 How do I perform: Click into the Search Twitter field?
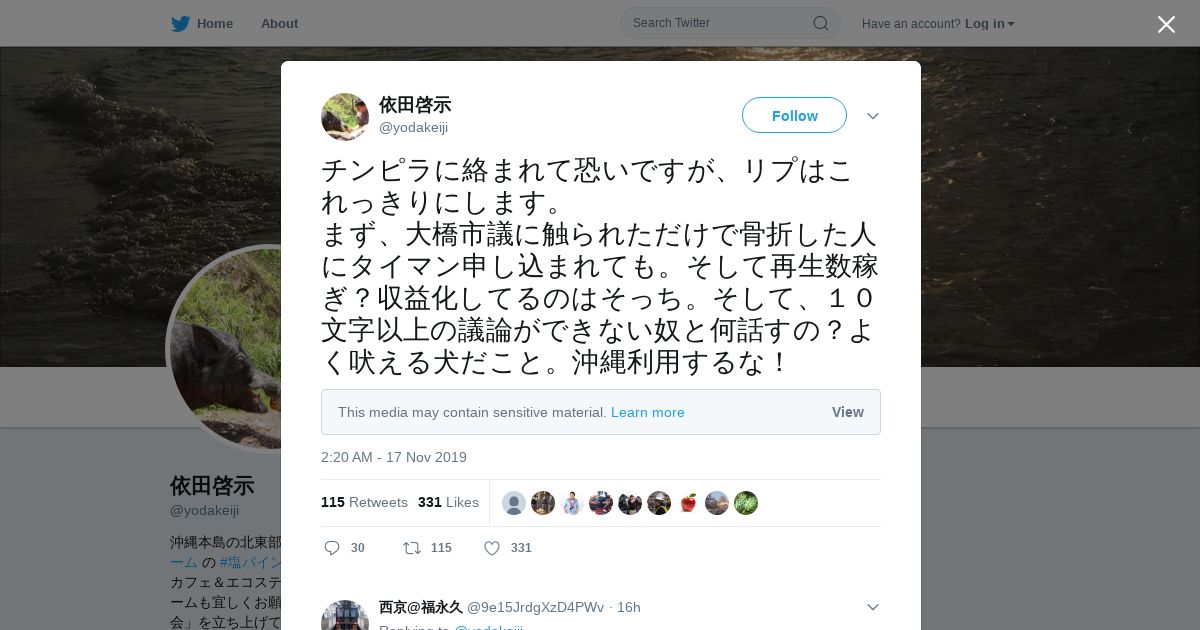click(x=720, y=23)
